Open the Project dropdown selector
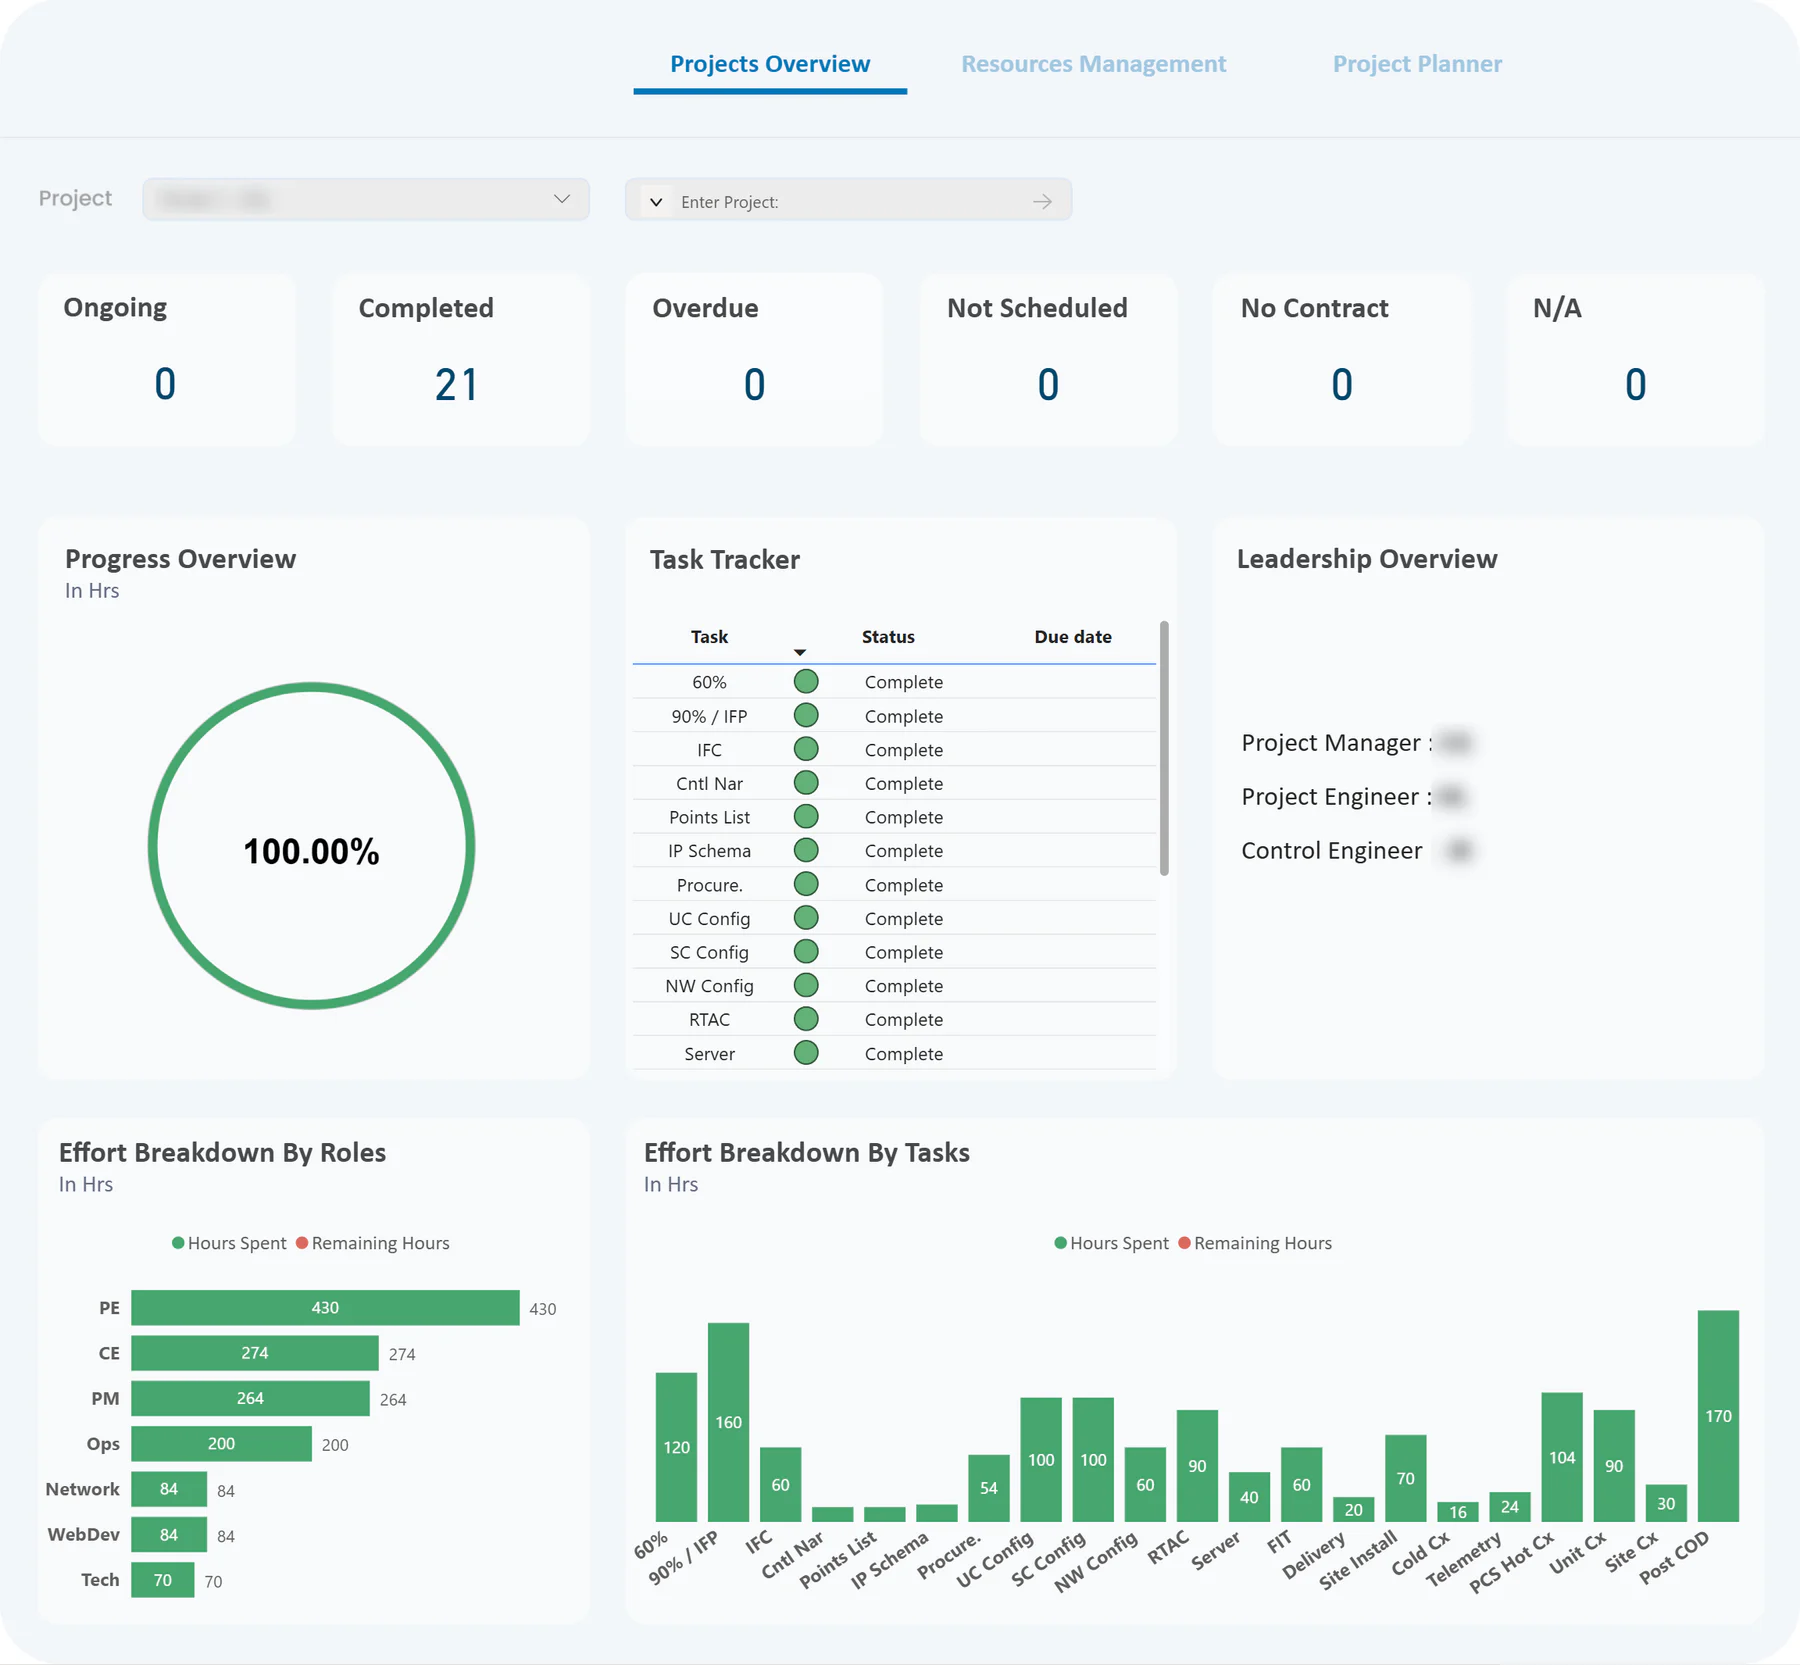This screenshot has height=1665, width=1800. tap(366, 199)
